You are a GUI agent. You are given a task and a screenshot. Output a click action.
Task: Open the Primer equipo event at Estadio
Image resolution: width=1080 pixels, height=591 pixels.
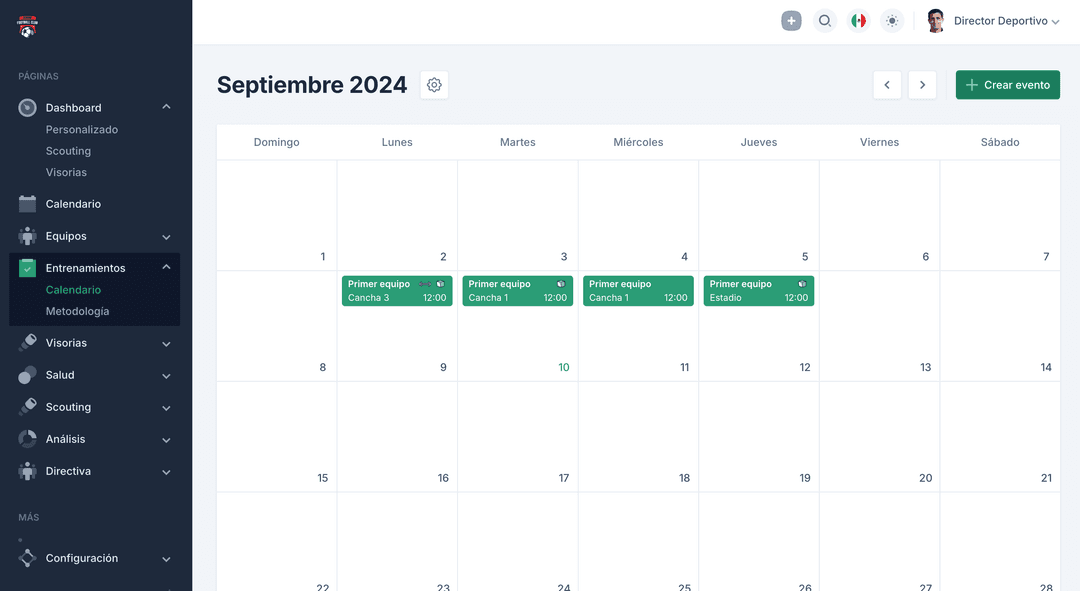coord(758,290)
